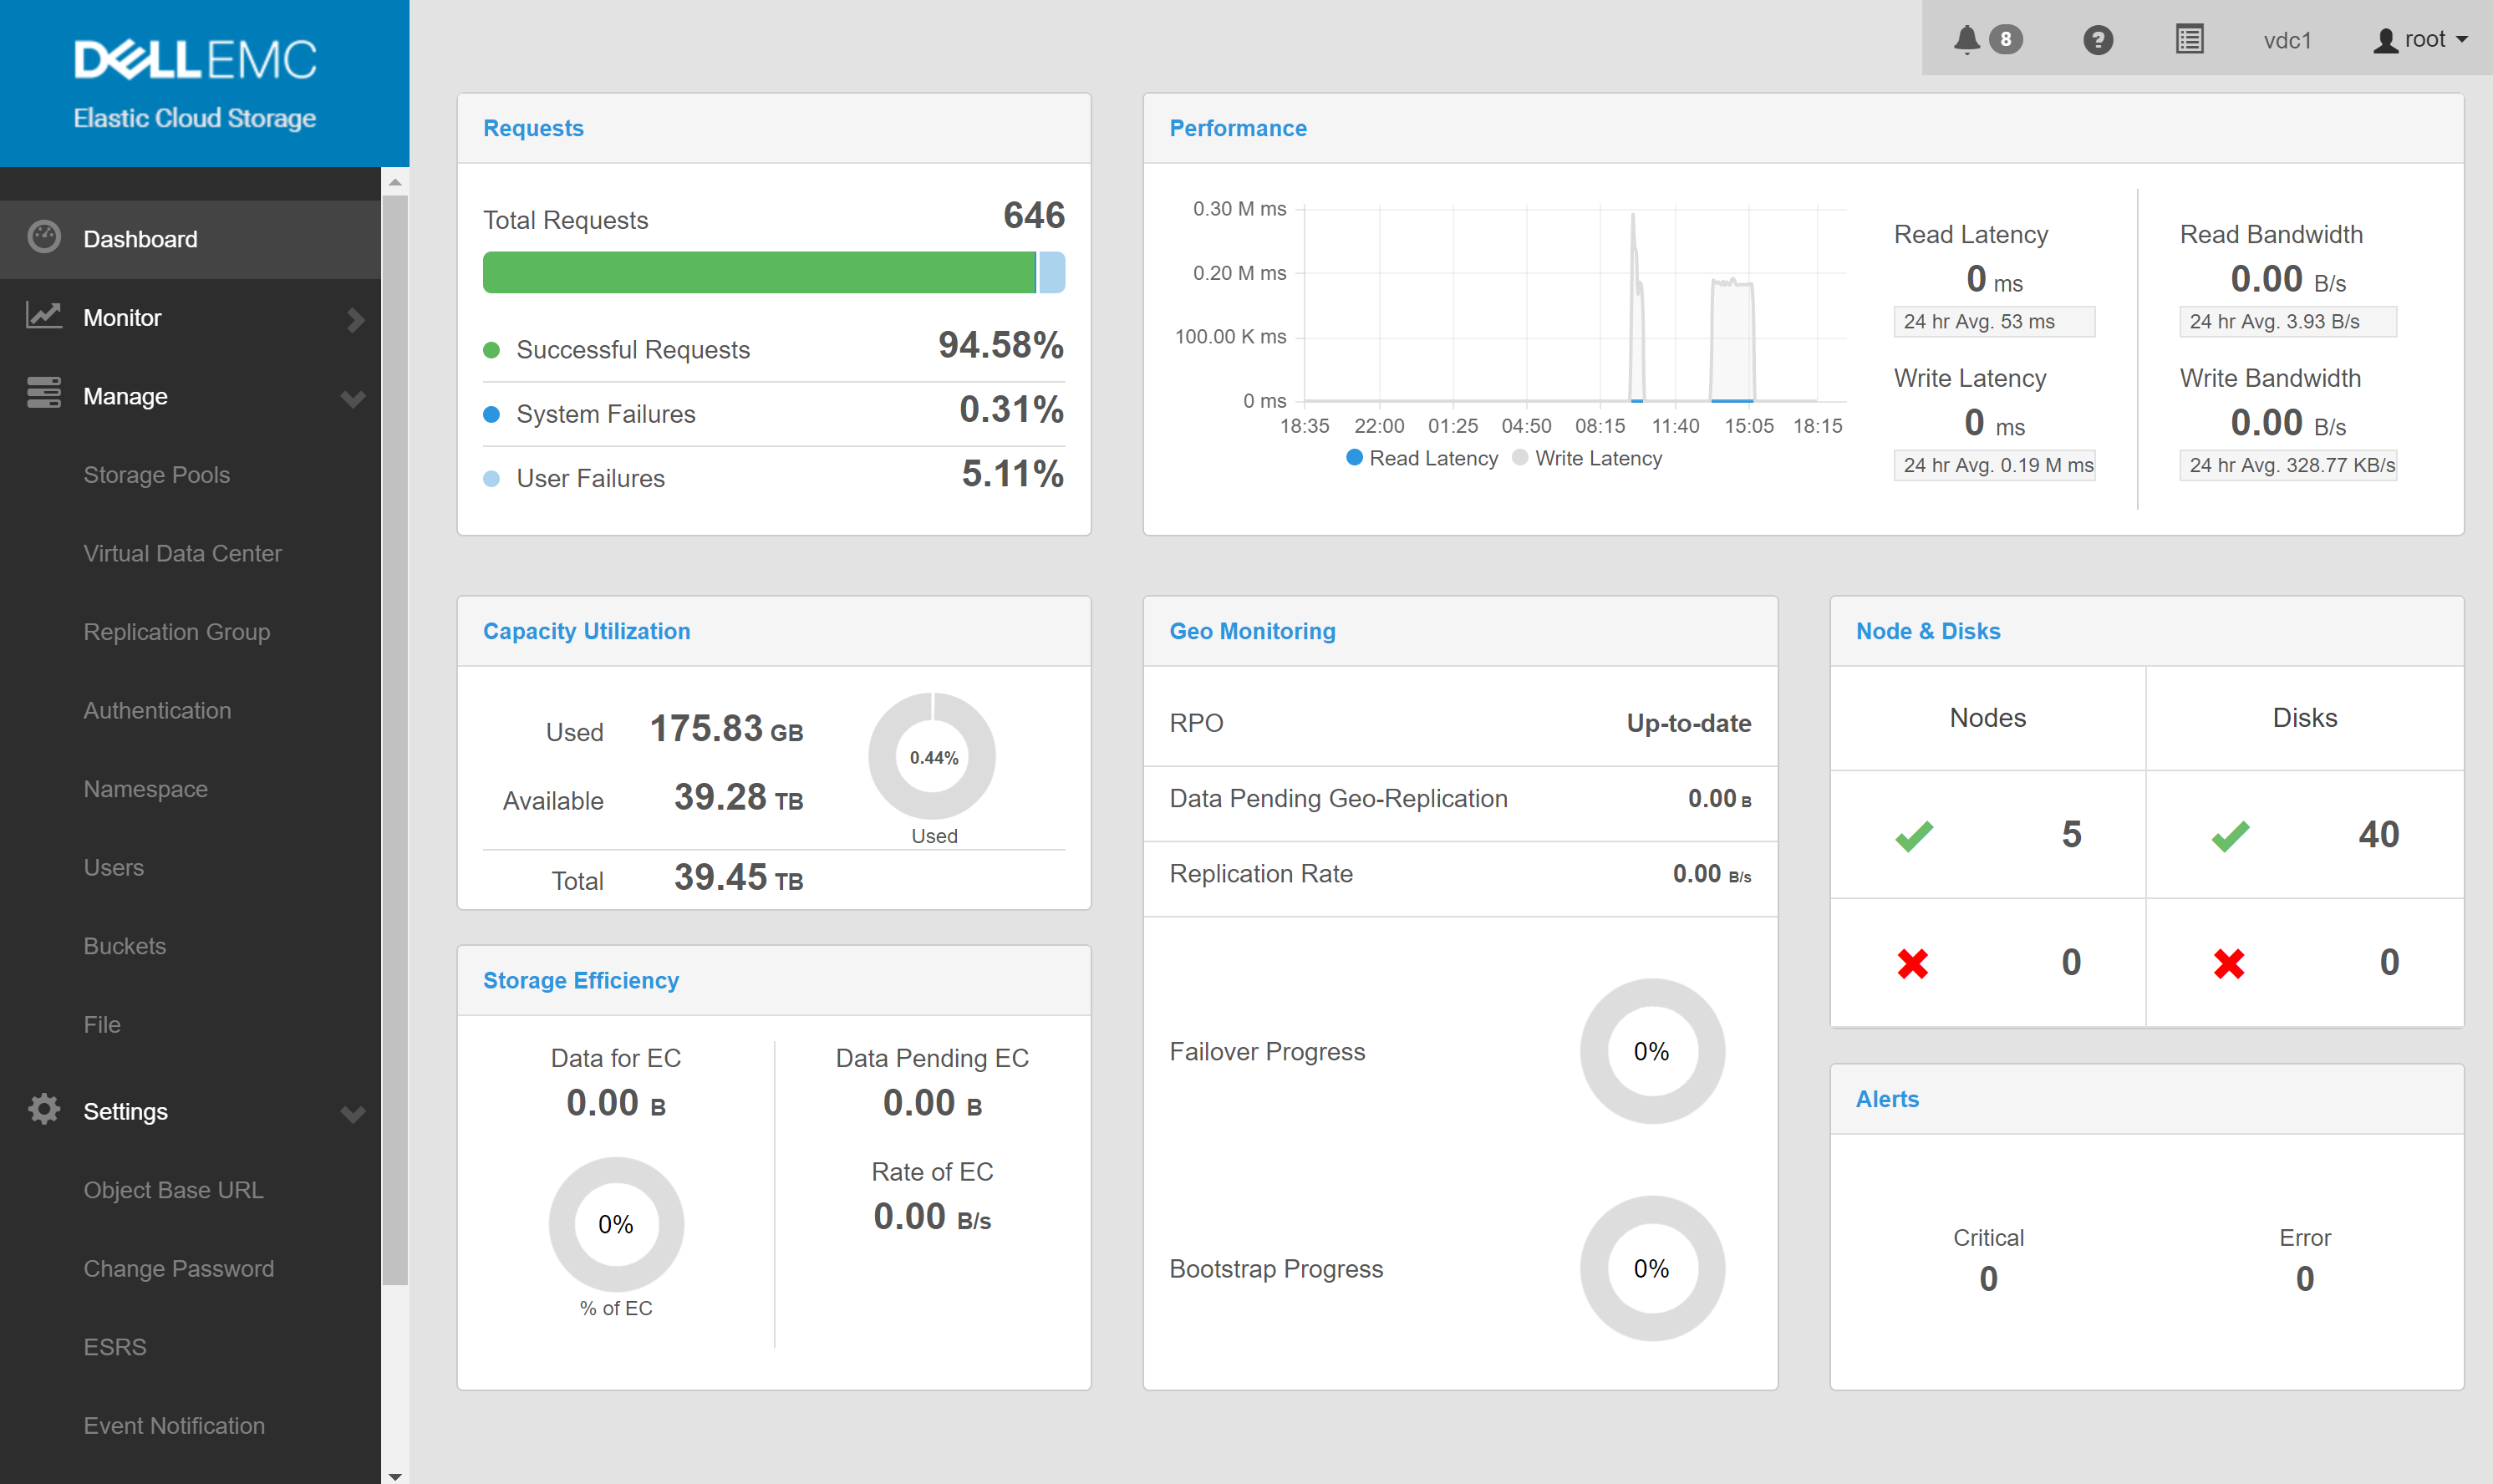Click the green total requests progress bar
Viewport: 2493px width, 1484px height.
pyautogui.click(x=759, y=272)
